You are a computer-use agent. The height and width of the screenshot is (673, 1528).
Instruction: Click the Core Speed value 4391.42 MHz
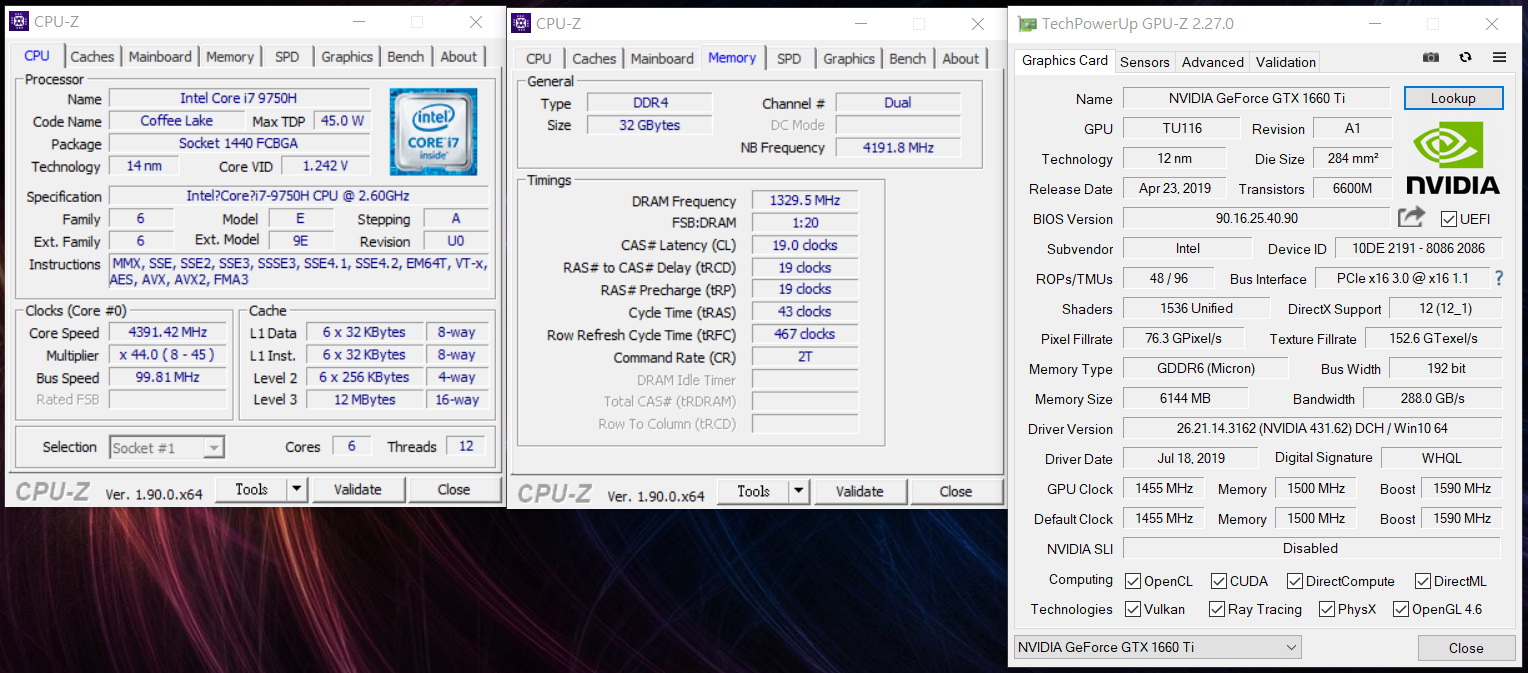point(167,332)
